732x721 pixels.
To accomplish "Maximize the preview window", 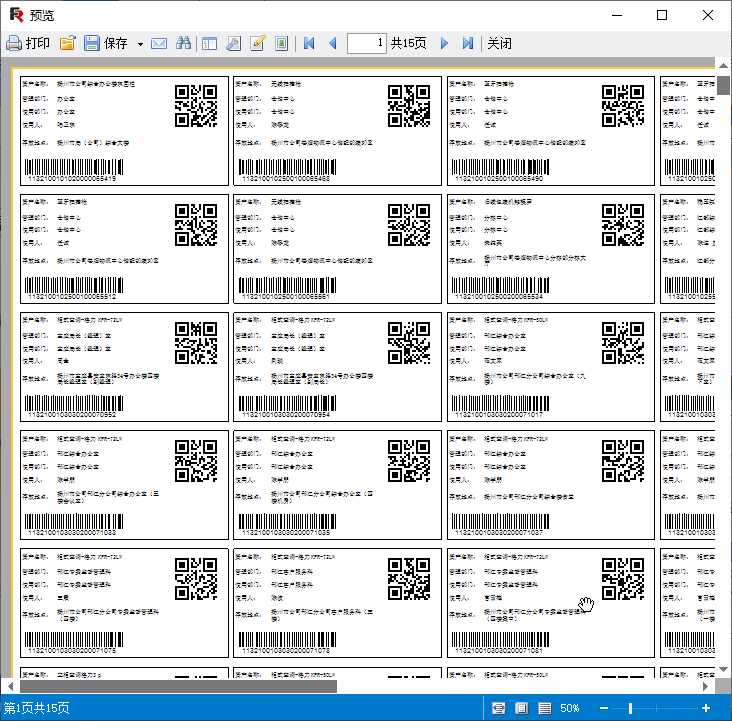I will click(662, 15).
